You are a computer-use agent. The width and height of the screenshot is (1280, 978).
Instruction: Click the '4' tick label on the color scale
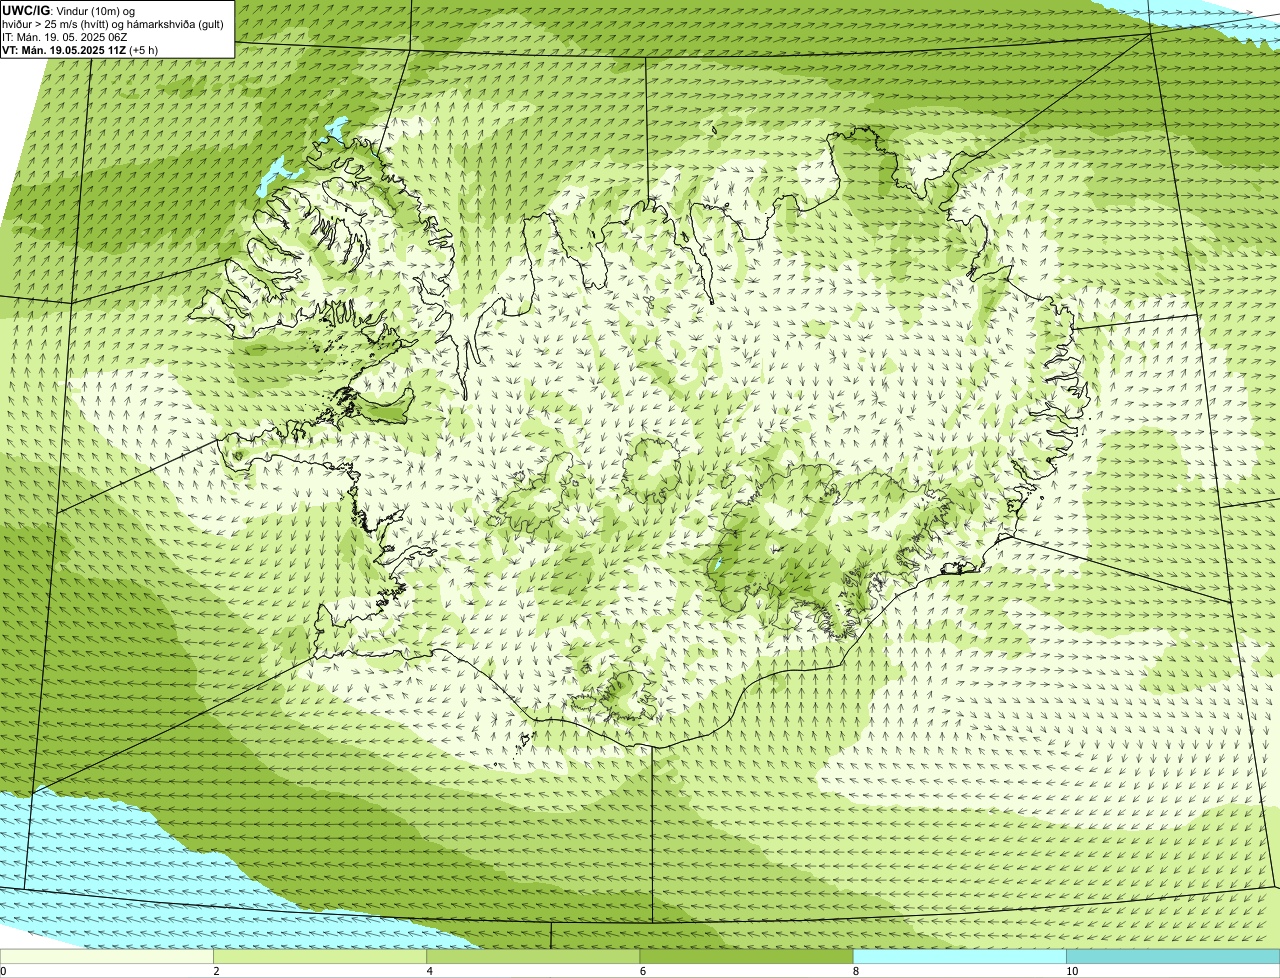pyautogui.click(x=429, y=971)
